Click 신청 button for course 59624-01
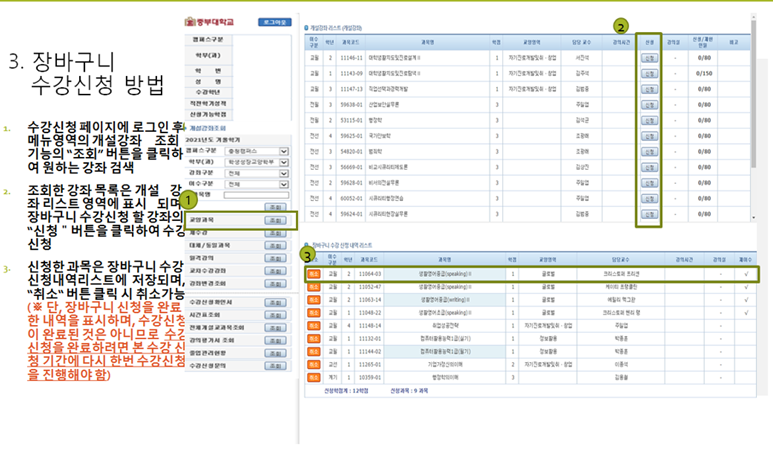Viewport: 773px width, 450px height. tap(649, 213)
